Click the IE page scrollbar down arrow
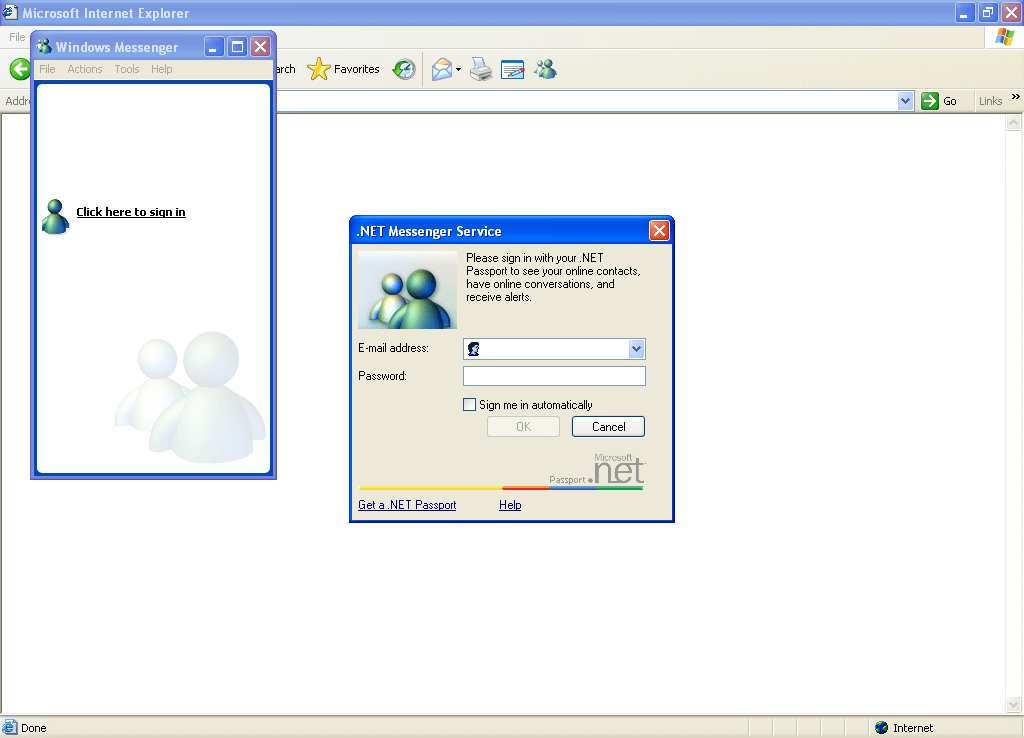This screenshot has height=738, width=1024. pyautogui.click(x=1014, y=704)
